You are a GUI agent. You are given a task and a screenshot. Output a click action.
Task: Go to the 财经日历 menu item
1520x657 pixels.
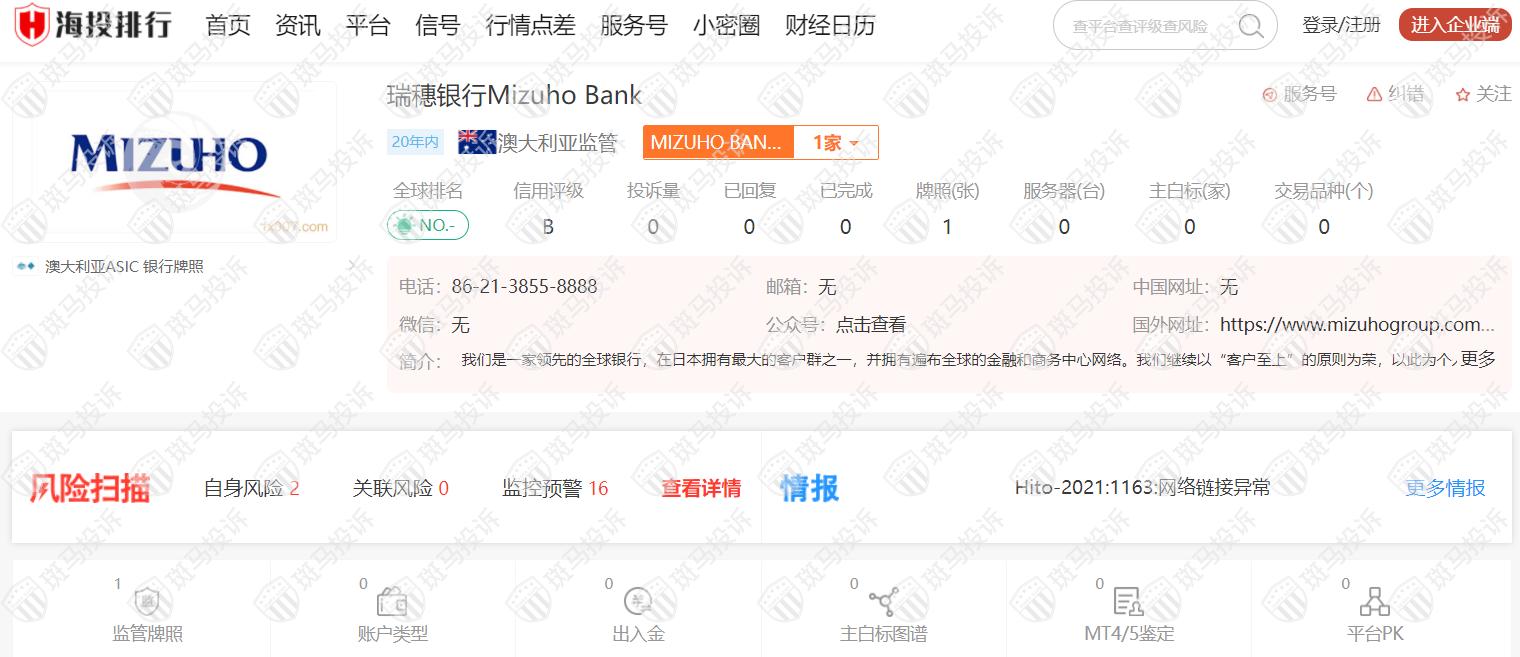[x=830, y=26]
